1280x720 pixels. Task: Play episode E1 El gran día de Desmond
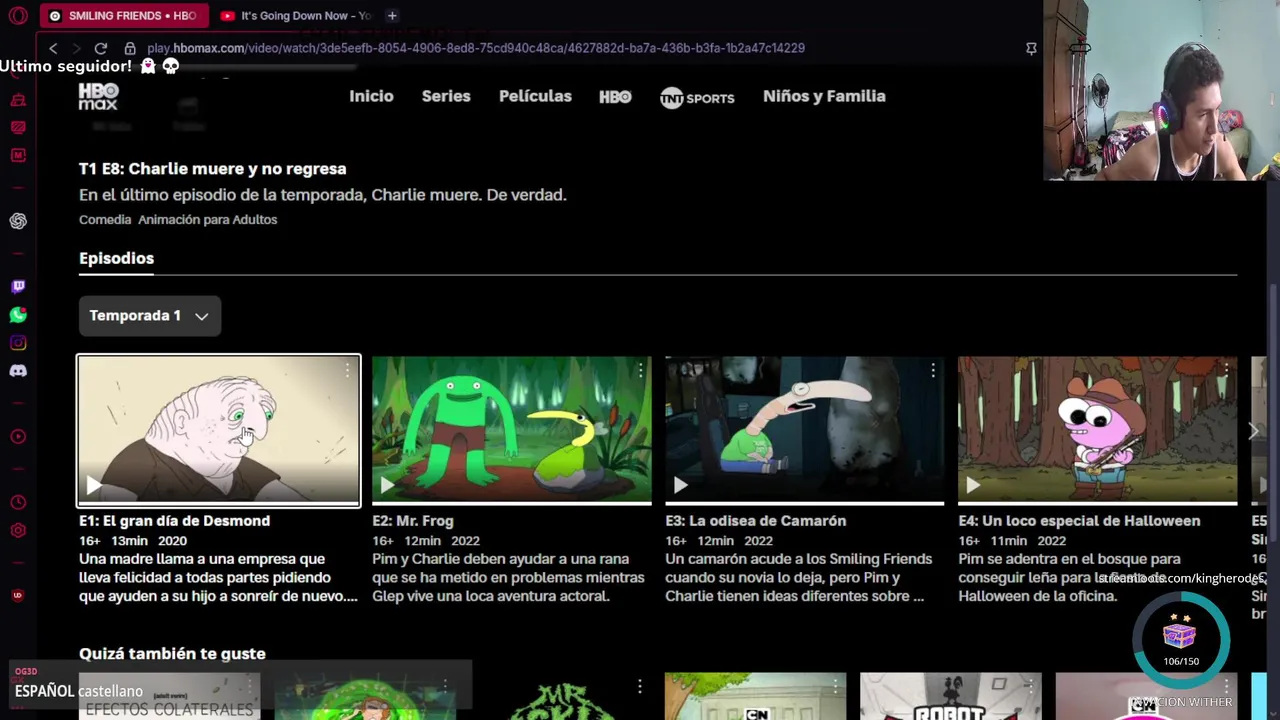pos(93,485)
